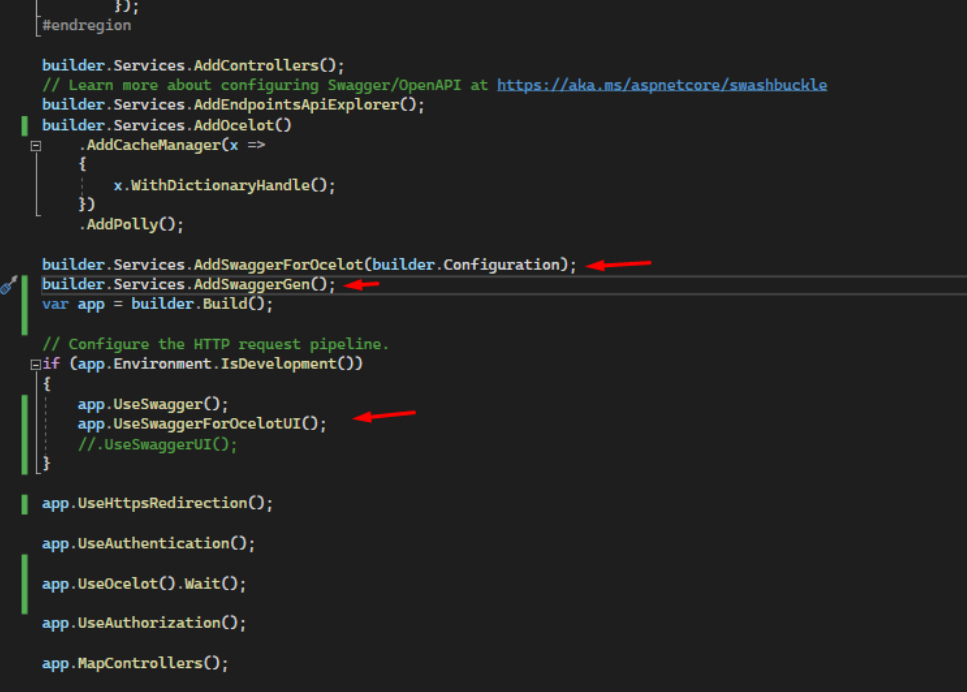Click app.UseOcelot().Wait(); line

(144, 583)
